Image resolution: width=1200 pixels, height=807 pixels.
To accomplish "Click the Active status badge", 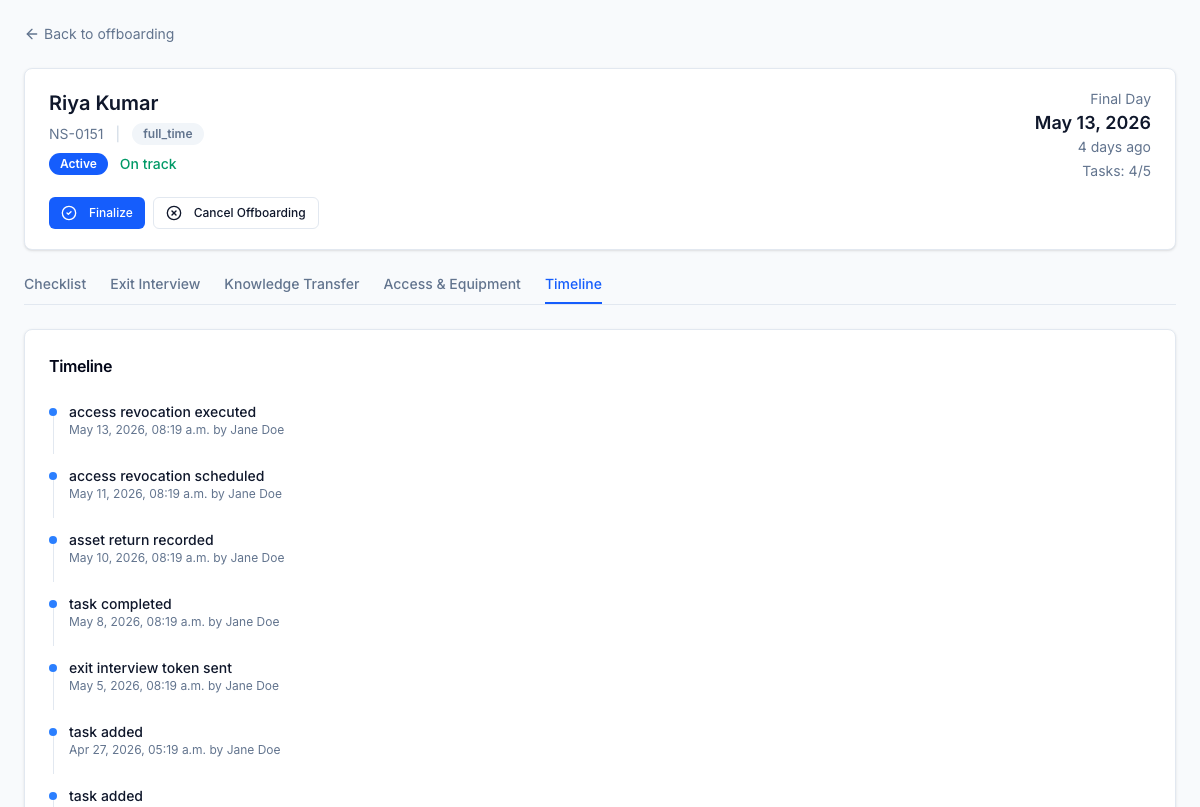I will (x=78, y=164).
